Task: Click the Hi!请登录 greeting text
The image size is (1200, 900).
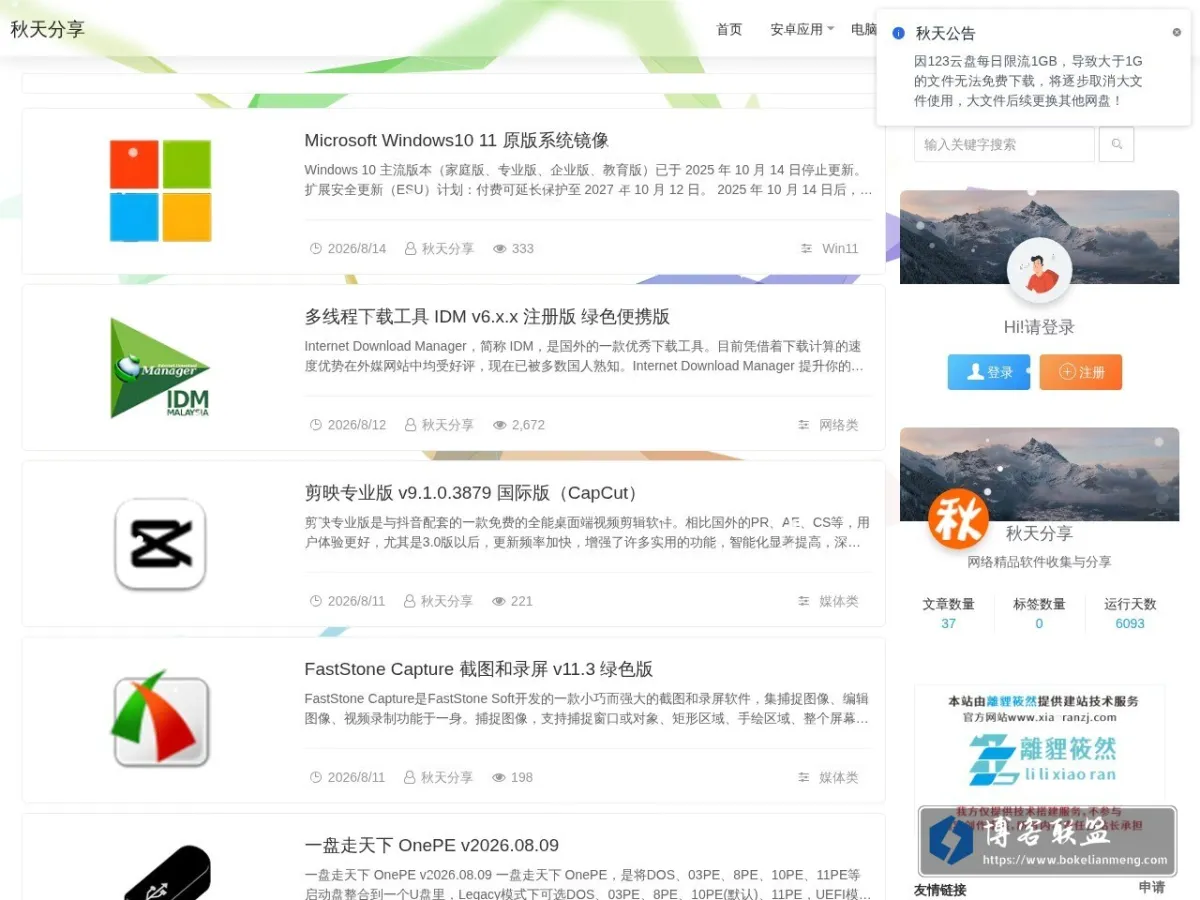Action: coord(1039,327)
